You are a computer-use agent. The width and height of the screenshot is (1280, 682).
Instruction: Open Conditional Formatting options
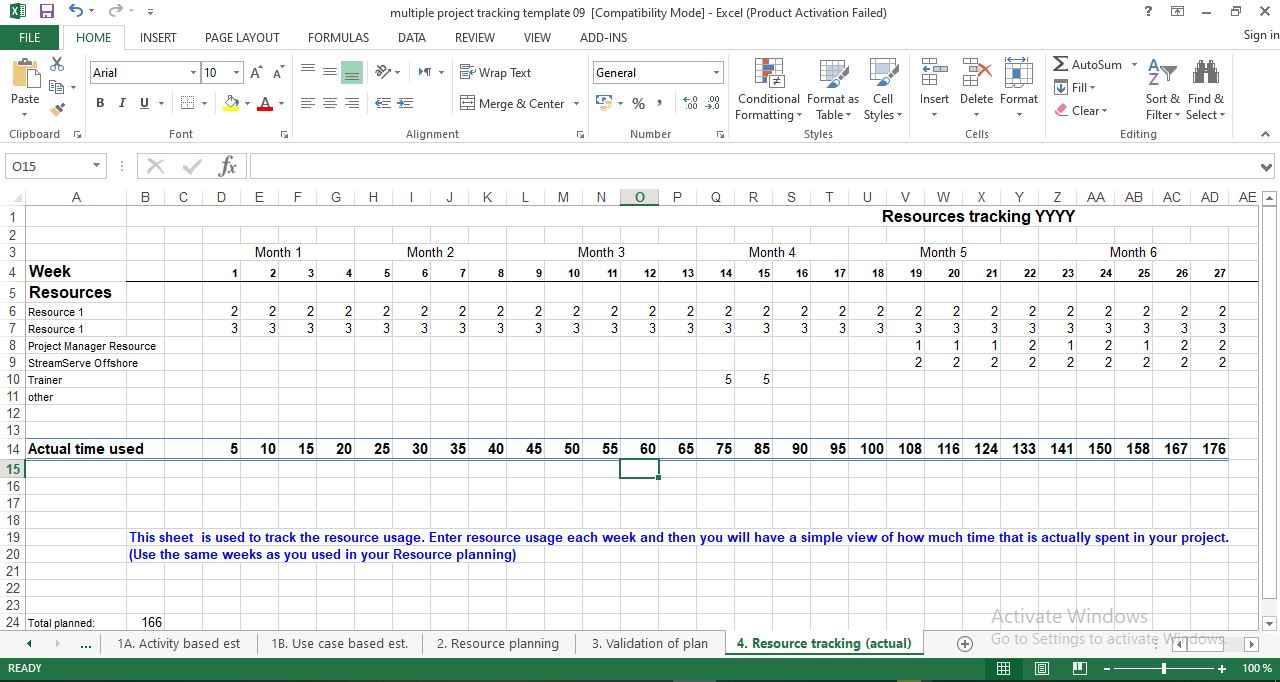click(x=768, y=90)
